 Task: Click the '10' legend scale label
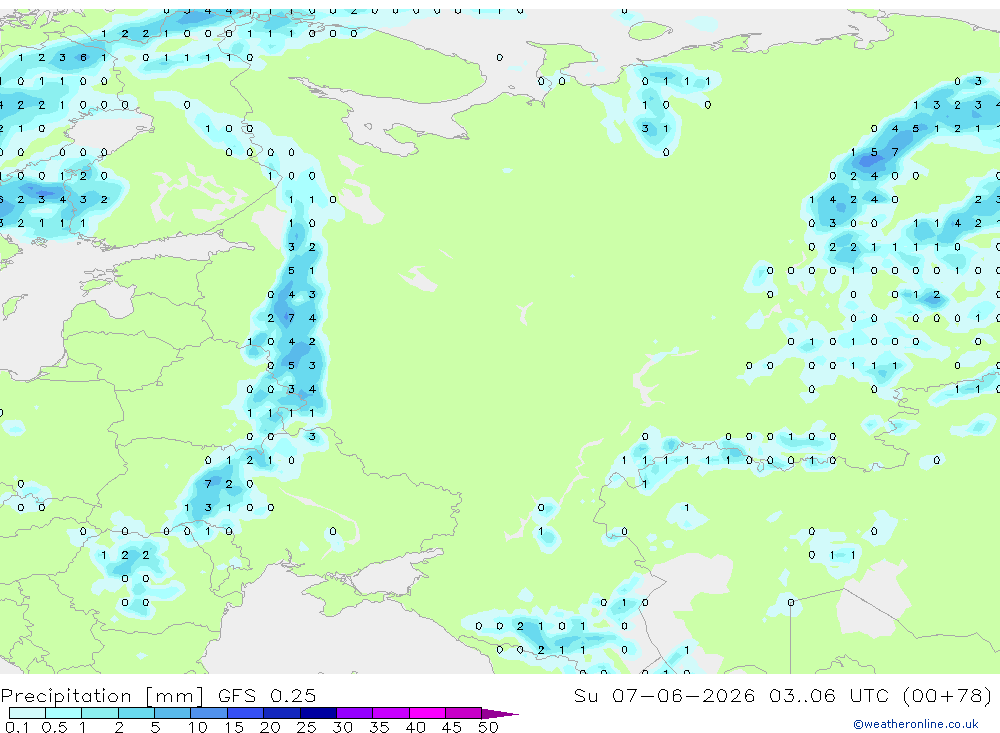pyautogui.click(x=198, y=727)
